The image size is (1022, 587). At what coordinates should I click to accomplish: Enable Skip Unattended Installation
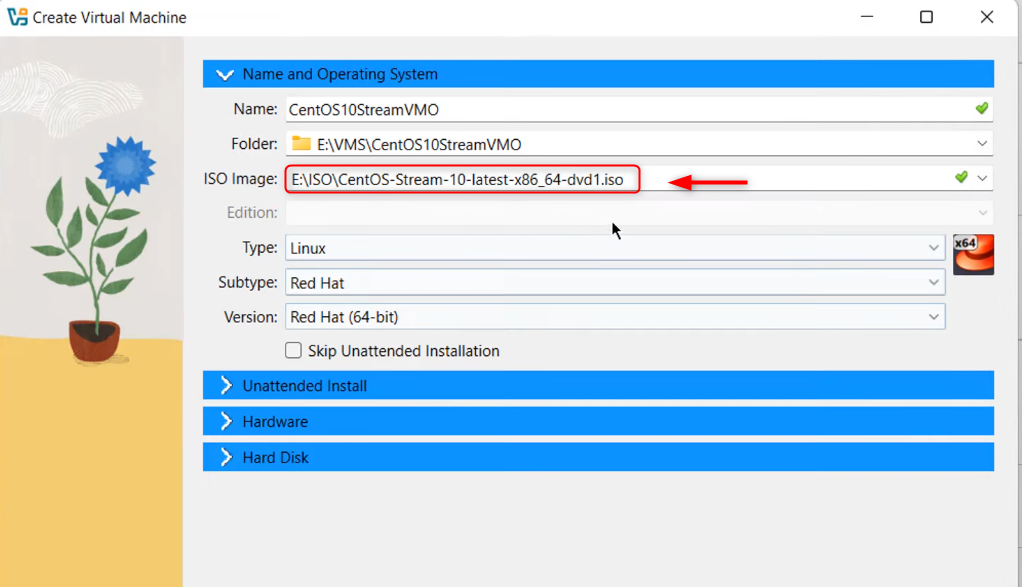click(x=293, y=350)
